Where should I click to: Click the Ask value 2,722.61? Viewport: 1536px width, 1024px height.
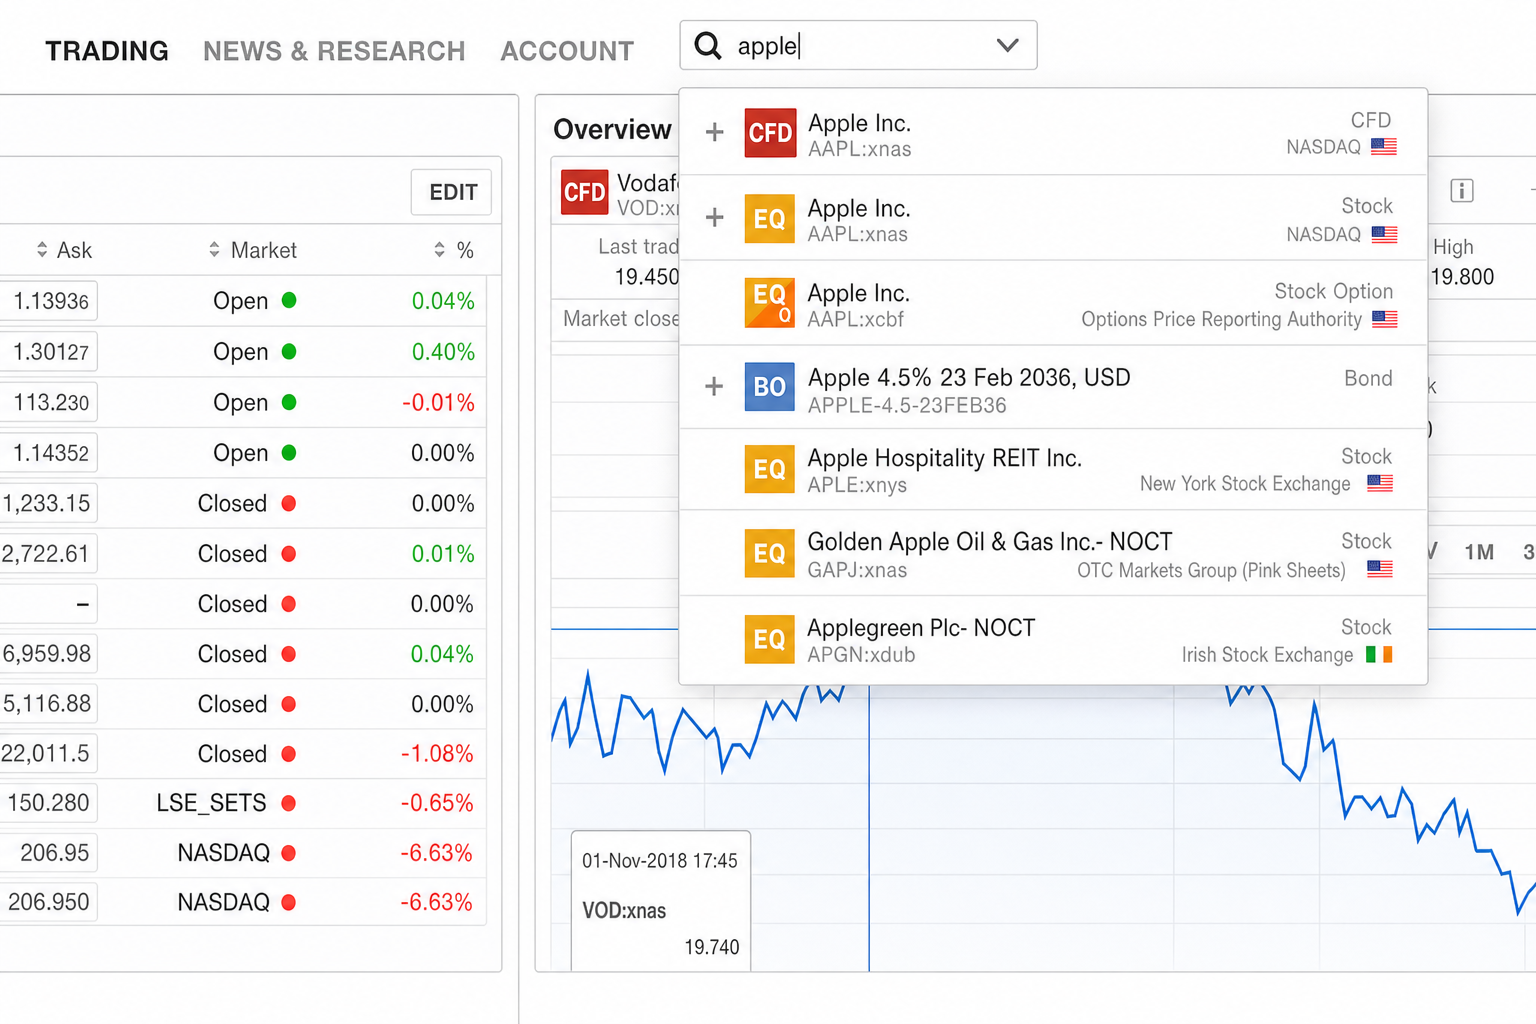click(x=46, y=553)
